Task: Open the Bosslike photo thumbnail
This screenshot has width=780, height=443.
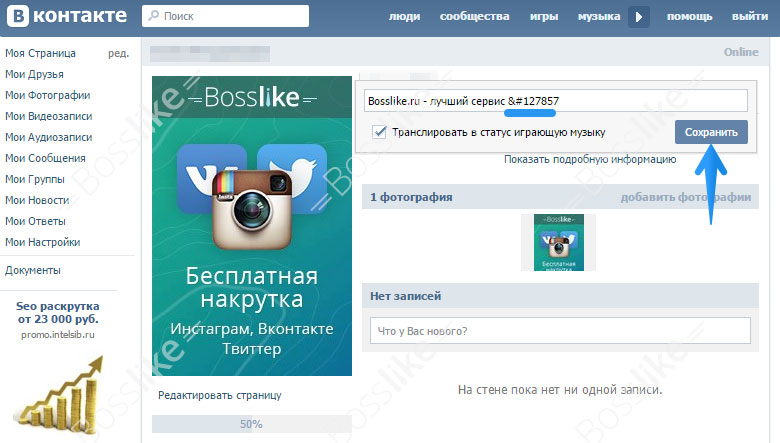Action: tap(558, 243)
